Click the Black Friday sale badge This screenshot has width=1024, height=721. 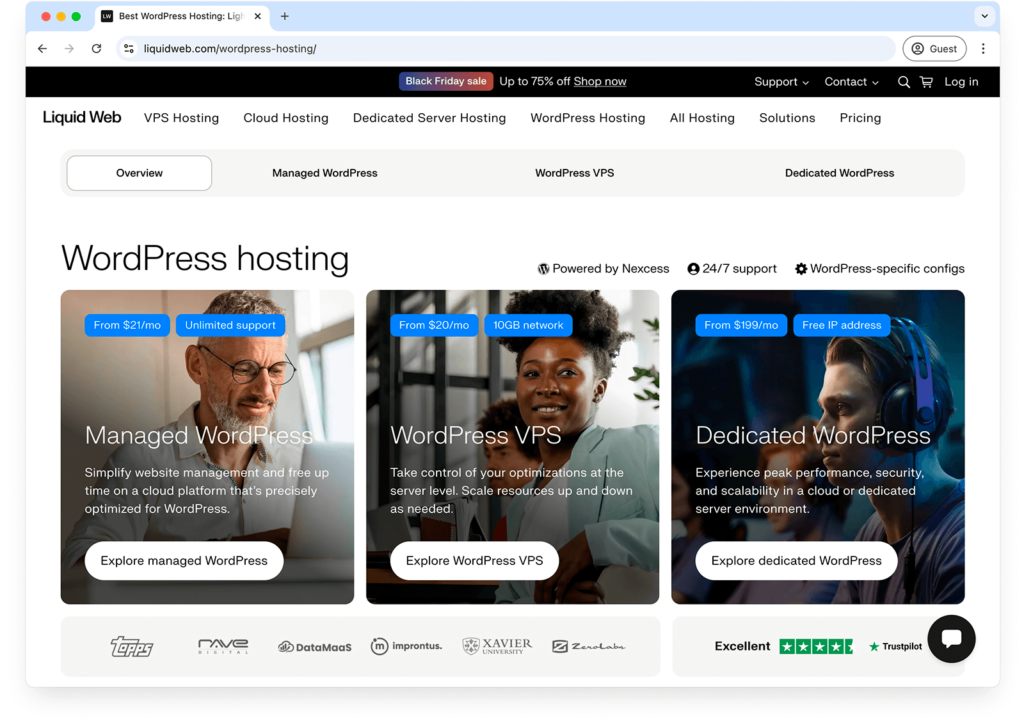[446, 81]
